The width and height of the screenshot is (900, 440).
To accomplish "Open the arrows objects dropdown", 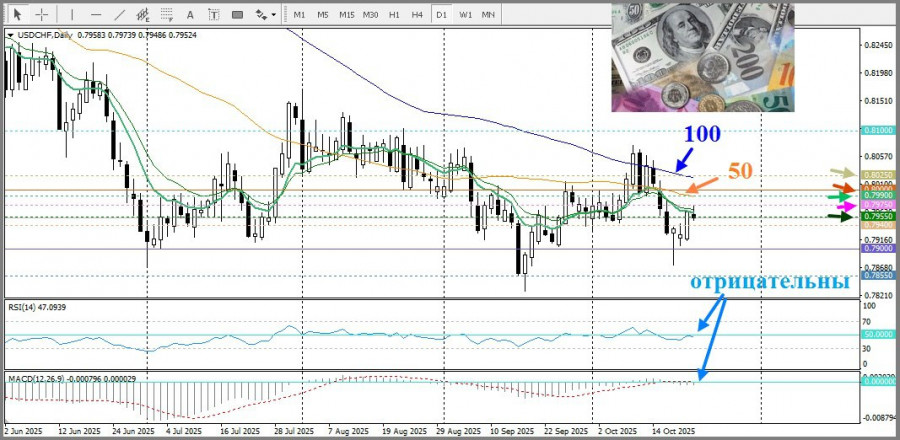I will 265,15.
